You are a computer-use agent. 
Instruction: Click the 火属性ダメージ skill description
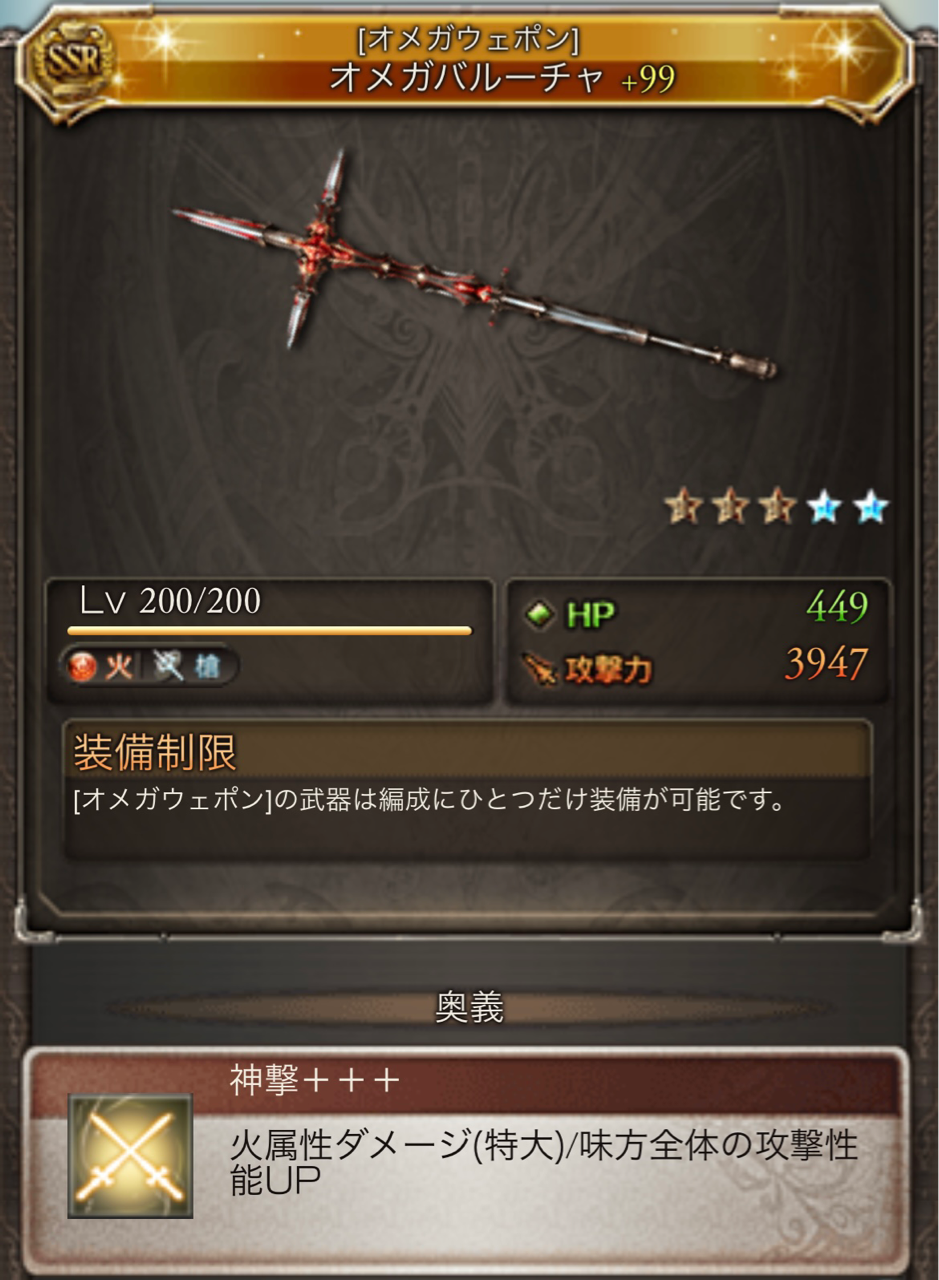tap(544, 1162)
